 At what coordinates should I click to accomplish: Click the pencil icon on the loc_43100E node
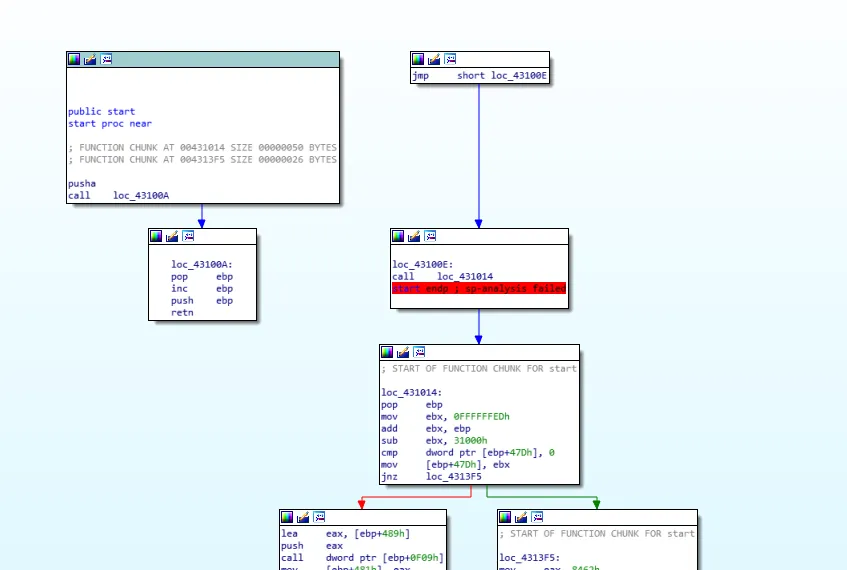pos(414,236)
